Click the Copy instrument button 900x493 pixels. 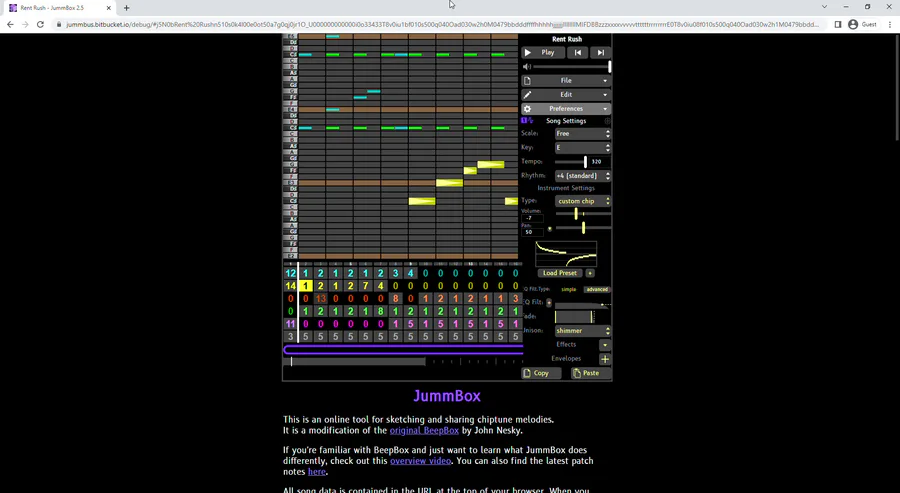pyautogui.click(x=541, y=373)
